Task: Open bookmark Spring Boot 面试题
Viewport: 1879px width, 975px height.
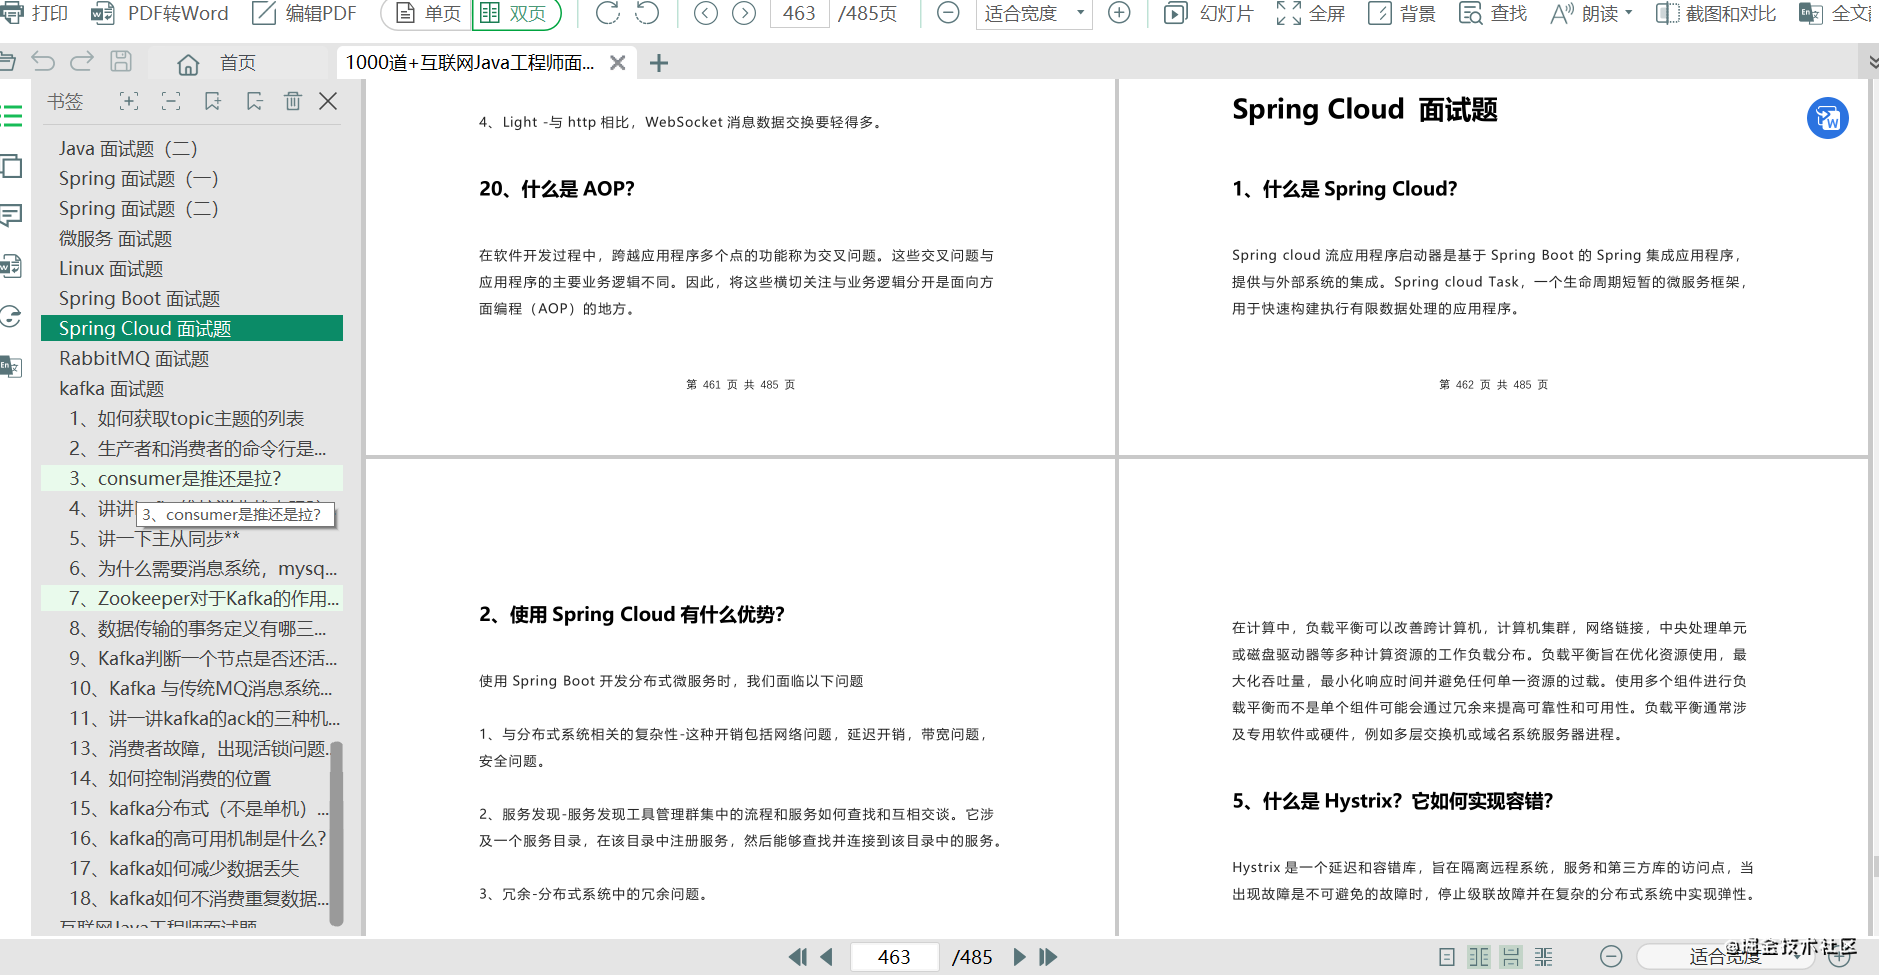Action: [139, 299]
